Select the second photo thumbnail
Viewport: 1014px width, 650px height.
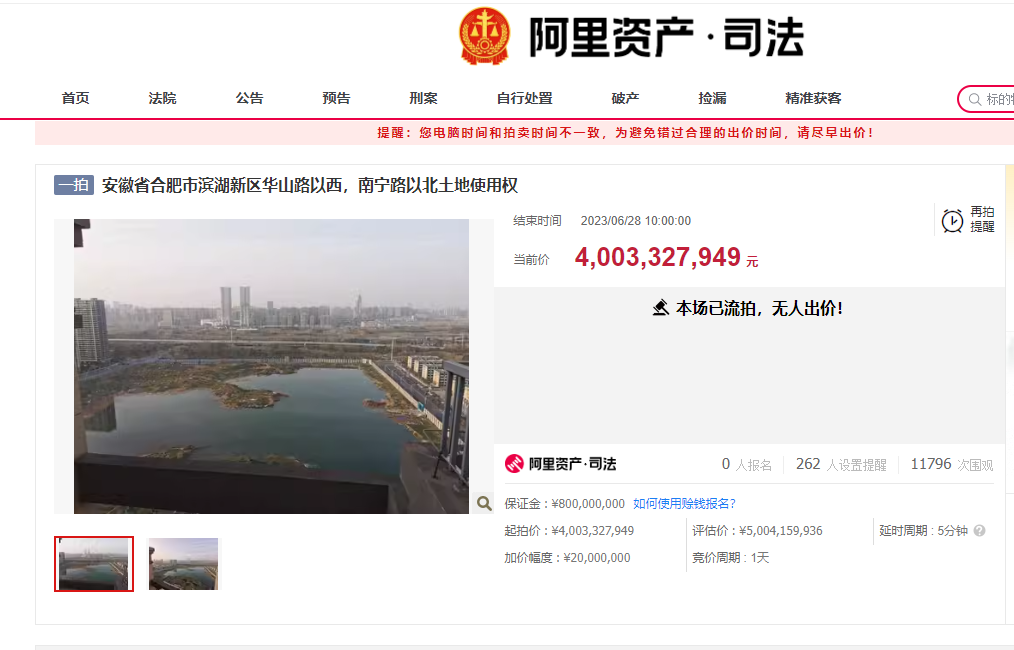183,564
